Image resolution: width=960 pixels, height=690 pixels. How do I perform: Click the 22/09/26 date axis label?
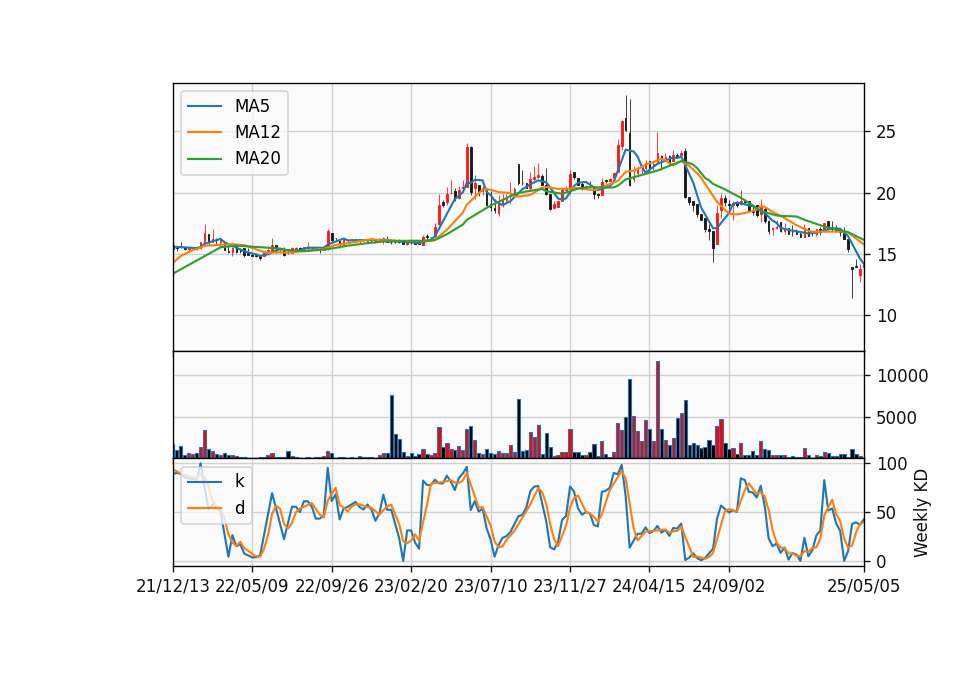[332, 586]
